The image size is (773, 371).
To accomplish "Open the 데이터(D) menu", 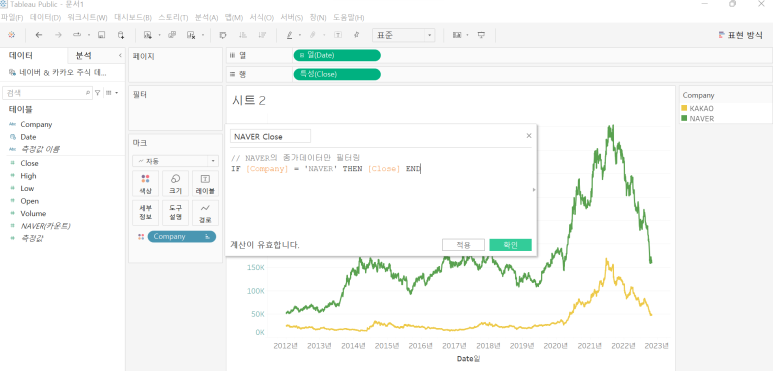I will click(x=45, y=18).
